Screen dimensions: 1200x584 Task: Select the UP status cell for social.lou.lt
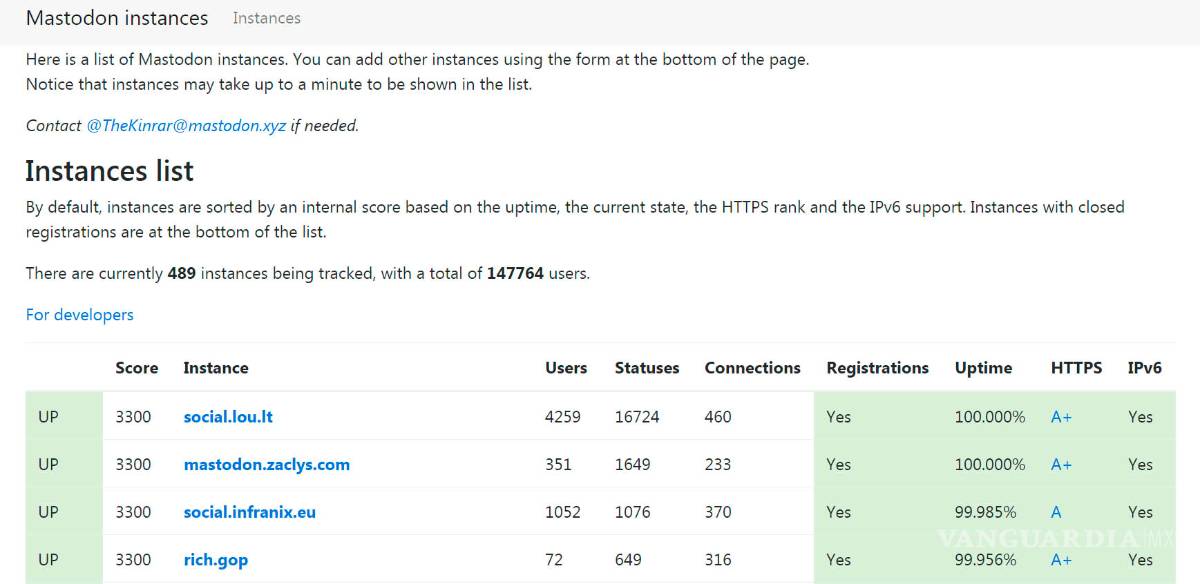(47, 416)
